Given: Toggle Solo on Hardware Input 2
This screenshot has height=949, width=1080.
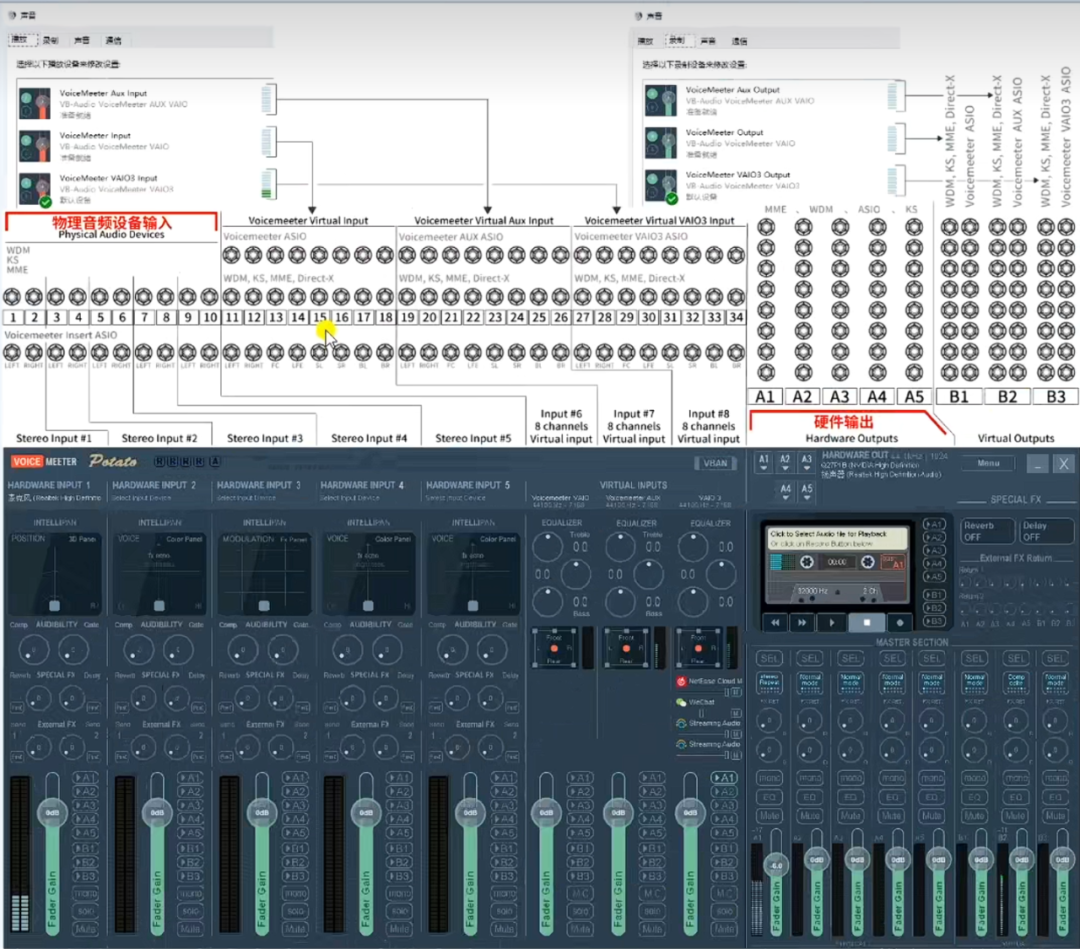Looking at the screenshot, I should pos(191,911).
